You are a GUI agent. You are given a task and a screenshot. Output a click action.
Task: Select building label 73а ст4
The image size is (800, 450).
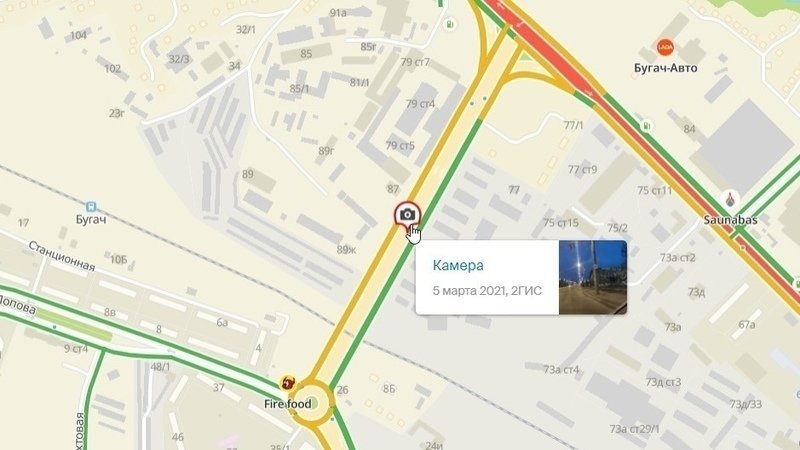click(561, 370)
